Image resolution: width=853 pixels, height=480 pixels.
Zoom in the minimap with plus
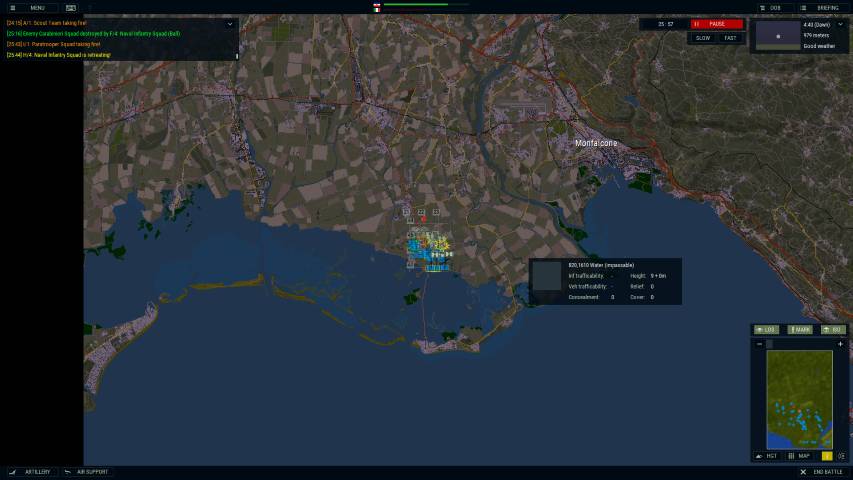tap(840, 344)
